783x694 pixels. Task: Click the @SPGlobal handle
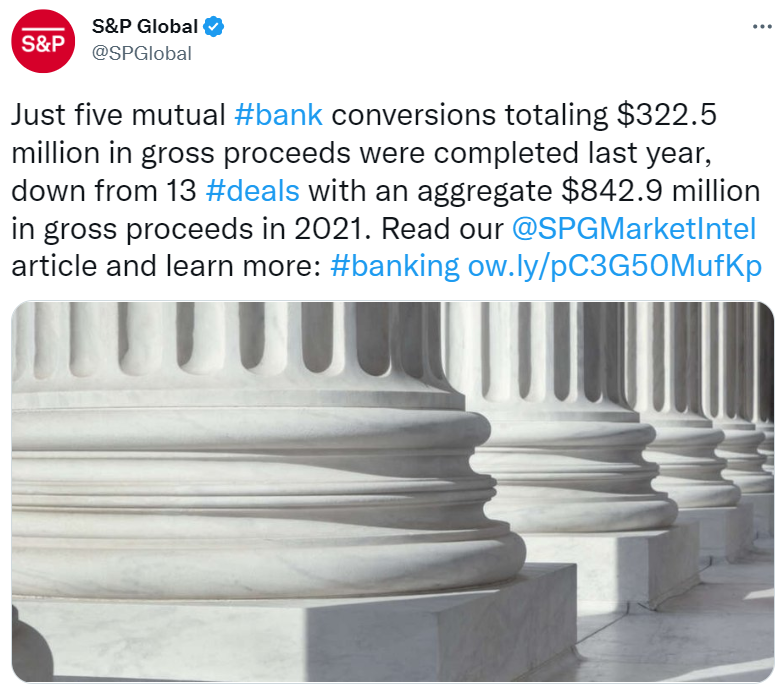coord(141,53)
